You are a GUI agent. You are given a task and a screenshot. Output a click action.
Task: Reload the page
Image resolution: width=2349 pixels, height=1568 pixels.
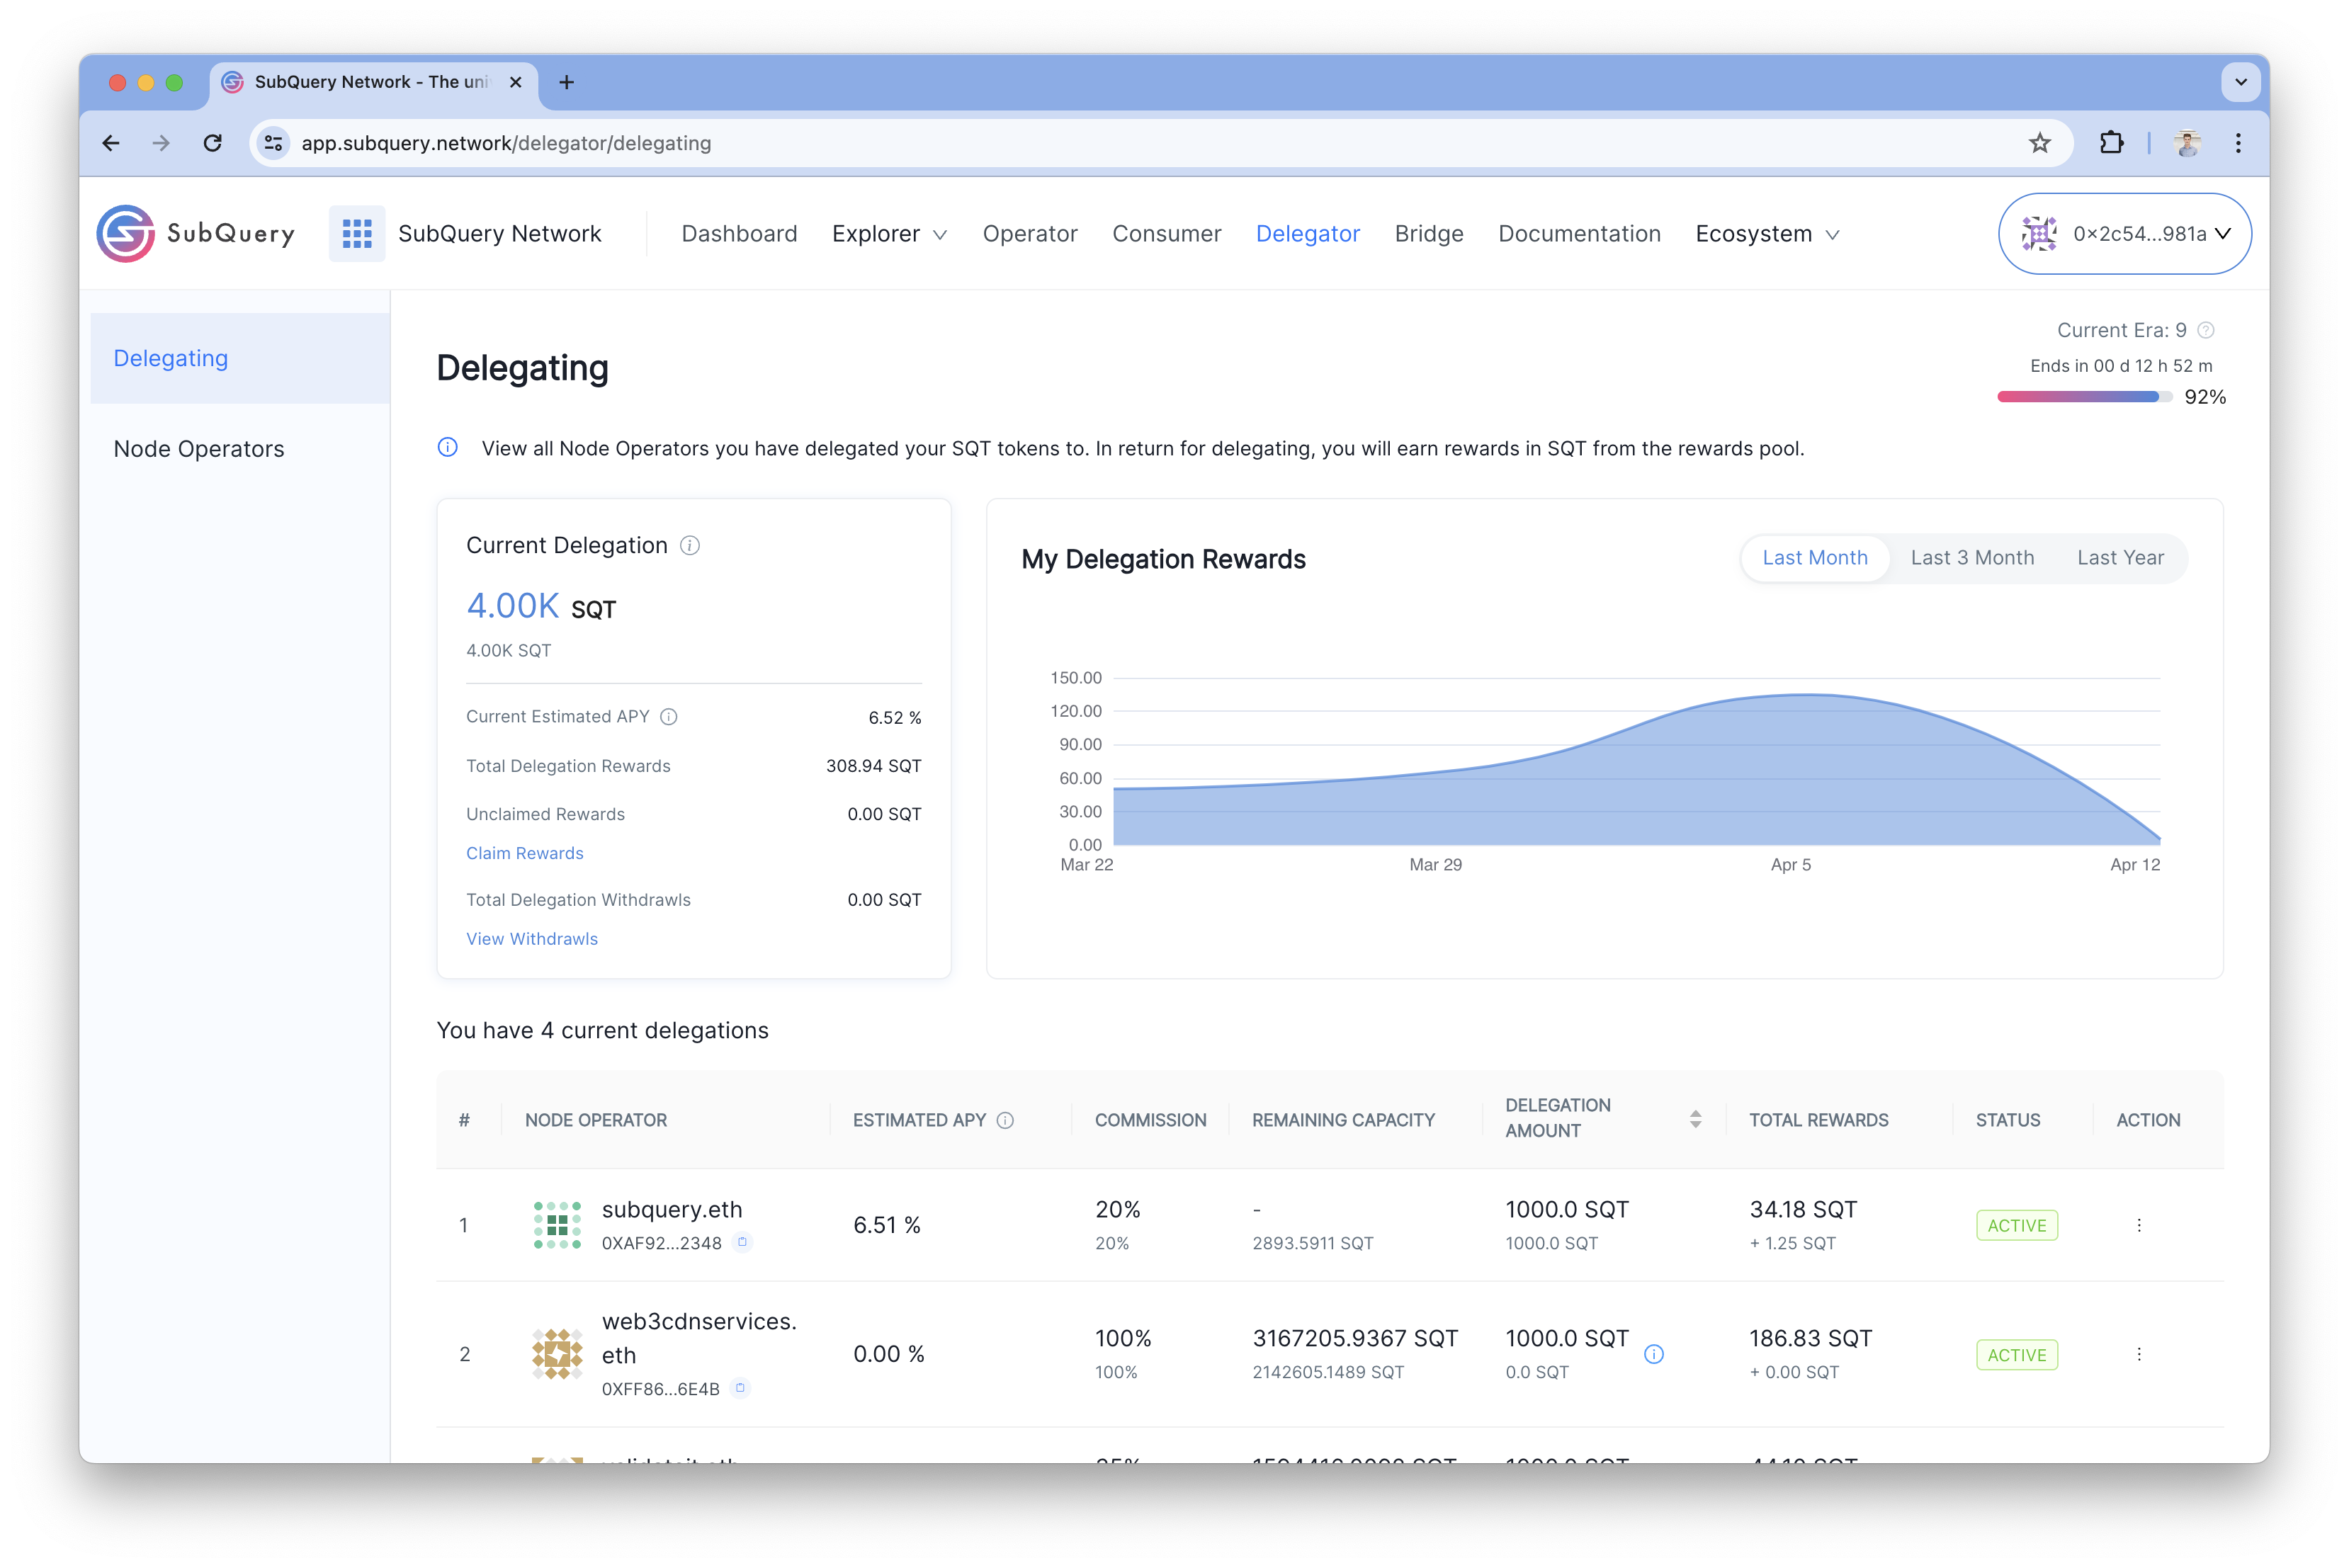tap(212, 143)
